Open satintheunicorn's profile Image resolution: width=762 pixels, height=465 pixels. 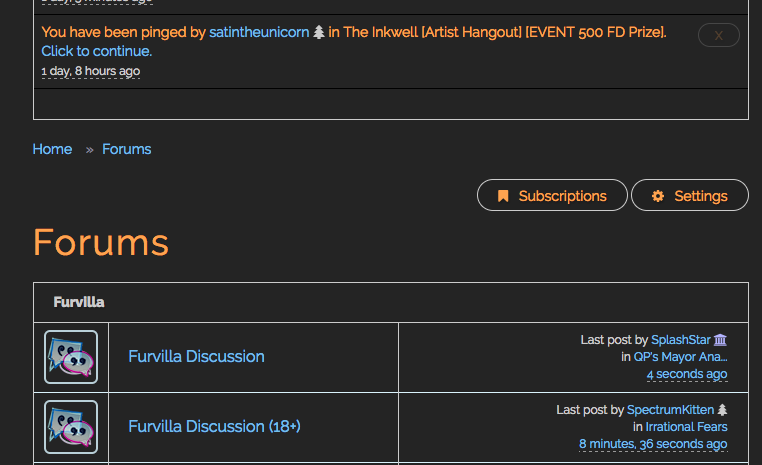259,32
